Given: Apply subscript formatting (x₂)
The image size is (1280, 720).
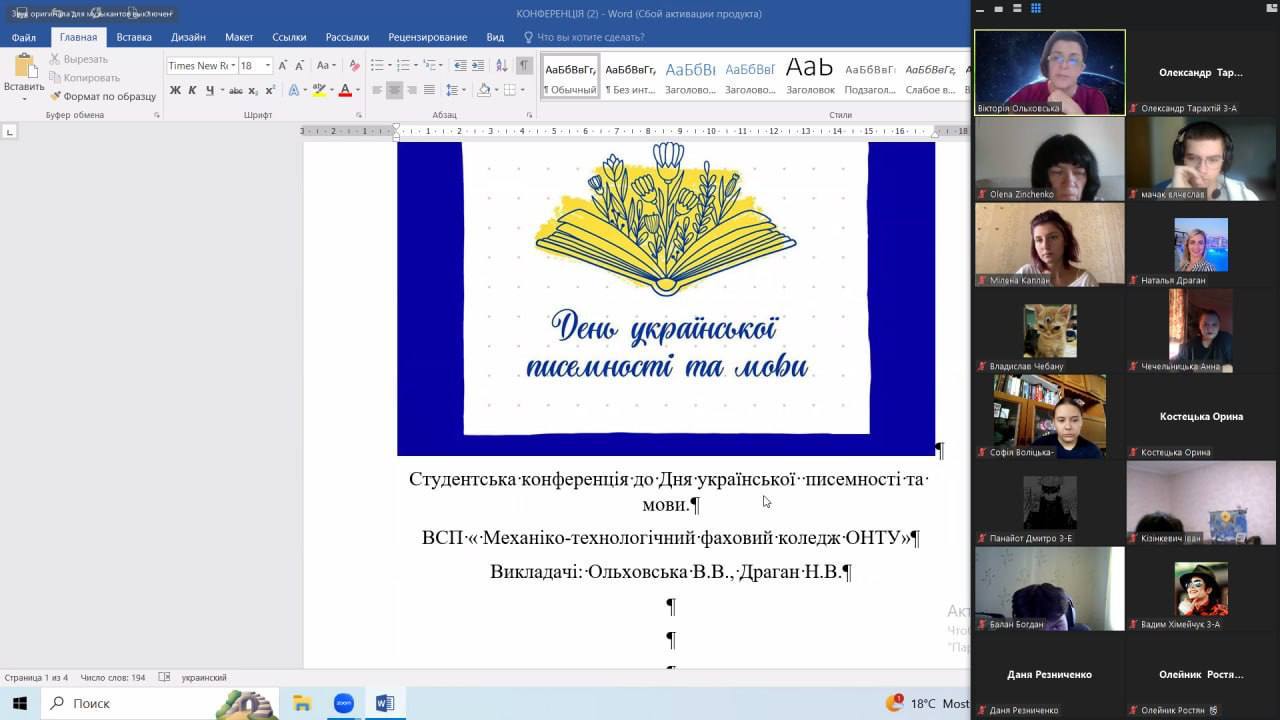Looking at the screenshot, I should coord(254,90).
